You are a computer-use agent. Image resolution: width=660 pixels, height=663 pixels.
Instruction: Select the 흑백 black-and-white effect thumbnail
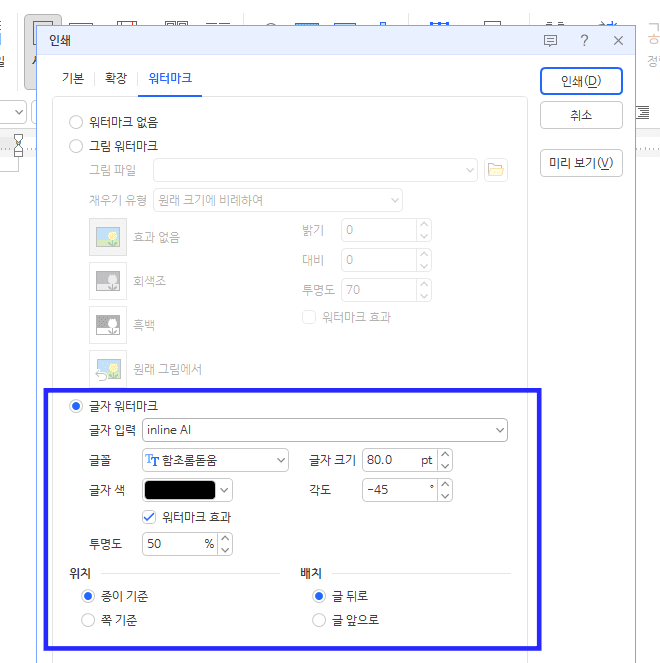click(108, 325)
